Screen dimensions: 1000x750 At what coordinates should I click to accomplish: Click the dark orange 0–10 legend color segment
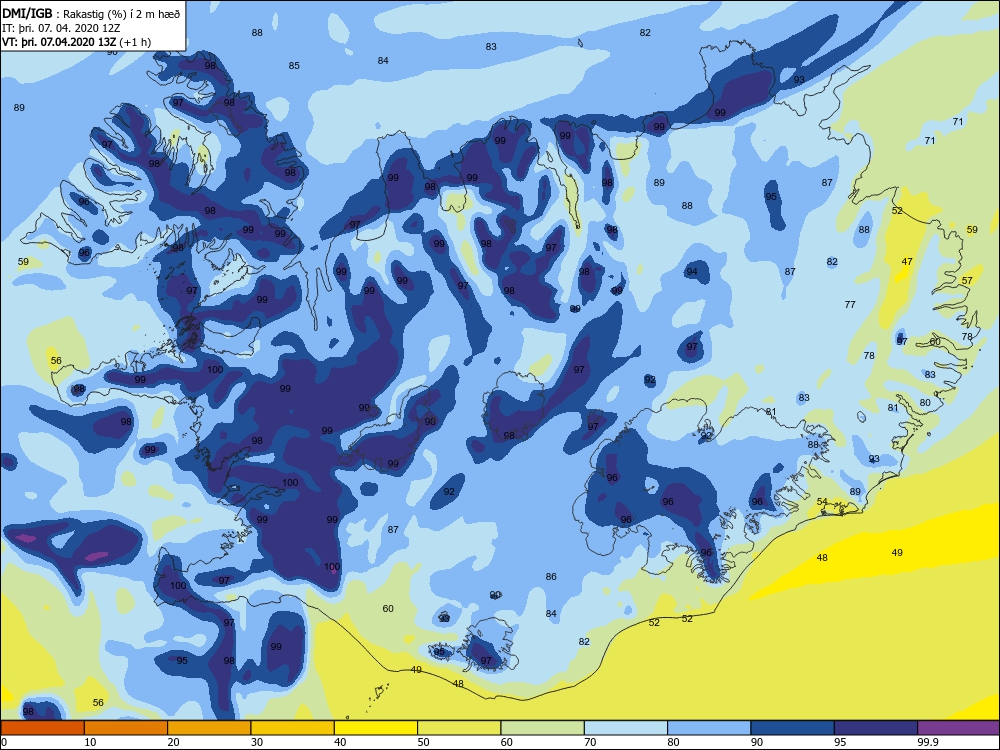[x=42, y=728]
